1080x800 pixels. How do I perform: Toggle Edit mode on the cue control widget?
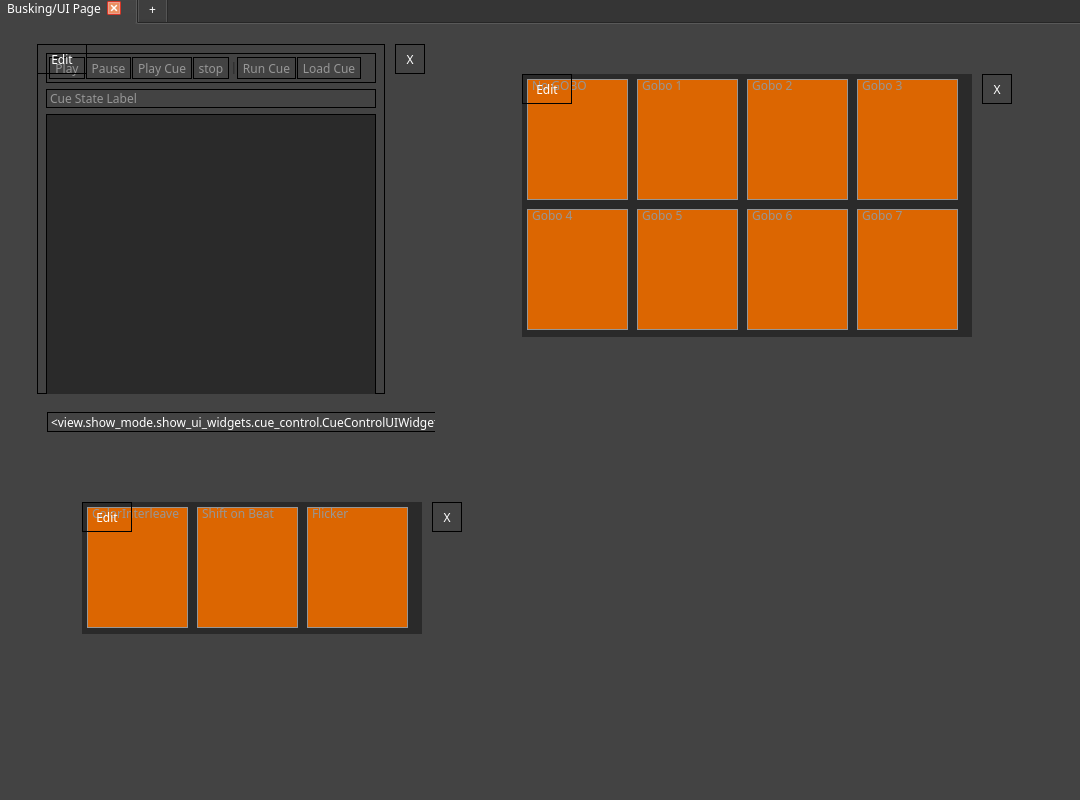61,59
